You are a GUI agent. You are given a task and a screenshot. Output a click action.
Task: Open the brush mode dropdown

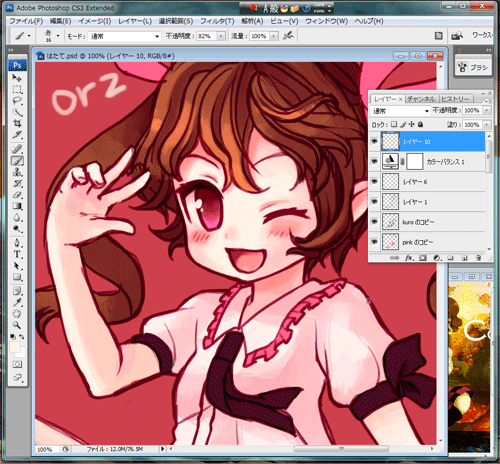pyautogui.click(x=125, y=36)
